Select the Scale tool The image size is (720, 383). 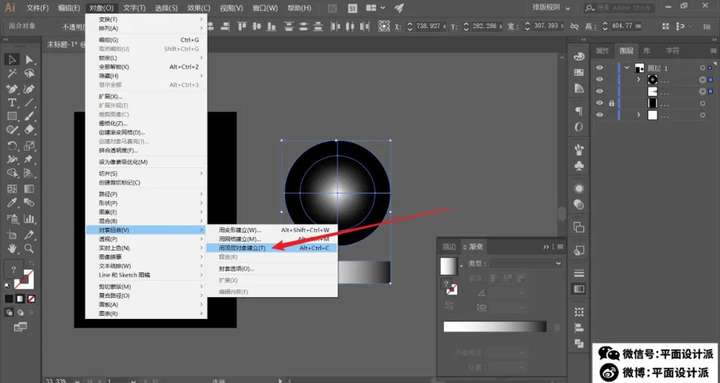click(x=29, y=146)
